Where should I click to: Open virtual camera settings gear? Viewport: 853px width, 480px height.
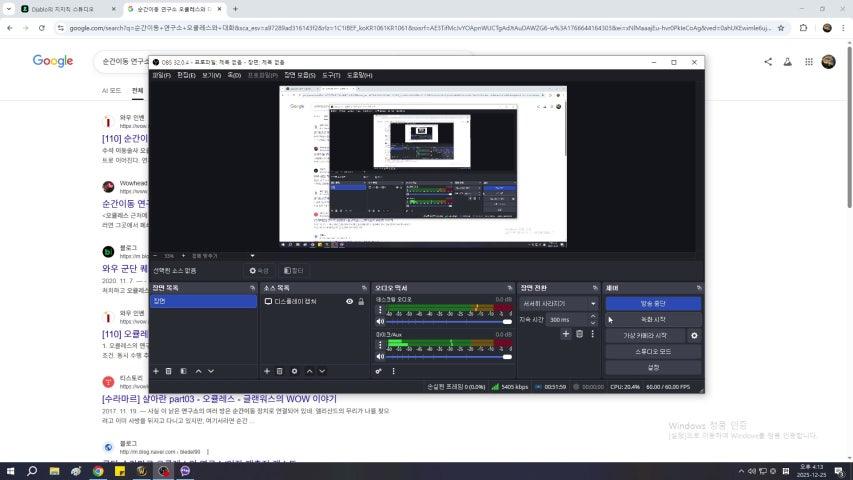pyautogui.click(x=694, y=336)
